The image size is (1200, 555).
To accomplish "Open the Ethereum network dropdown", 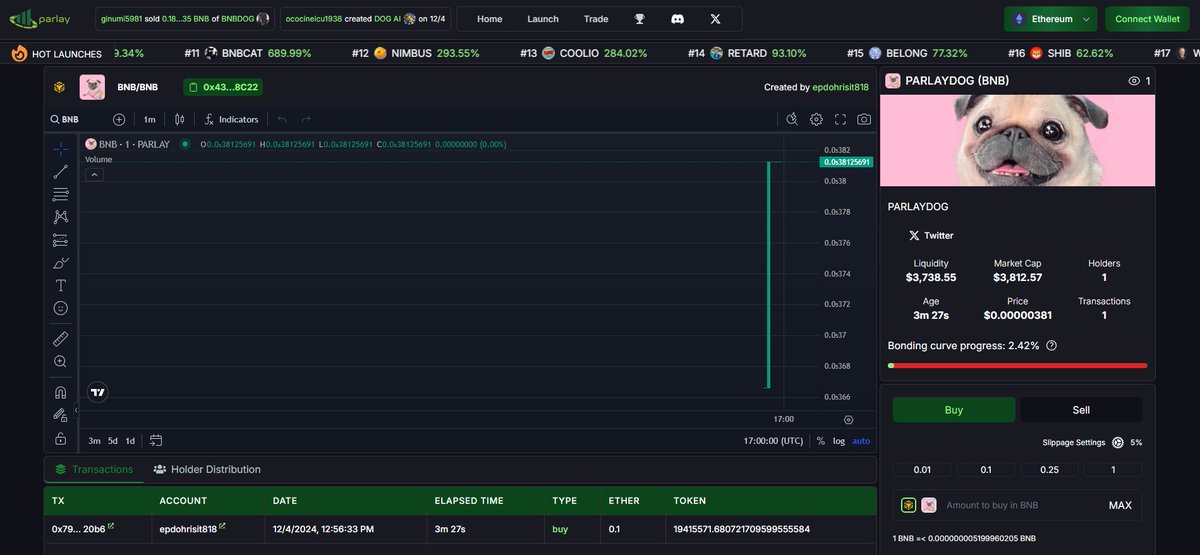I will [x=1050, y=19].
